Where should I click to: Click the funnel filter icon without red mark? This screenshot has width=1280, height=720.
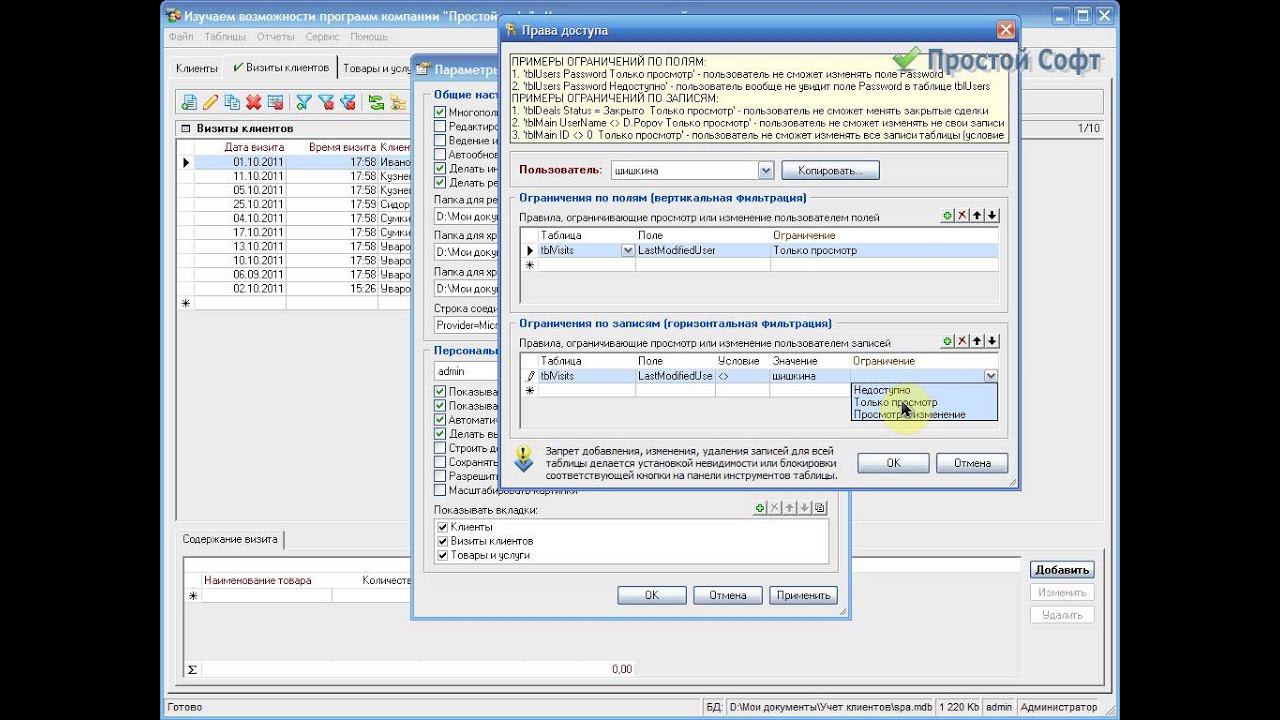click(304, 102)
